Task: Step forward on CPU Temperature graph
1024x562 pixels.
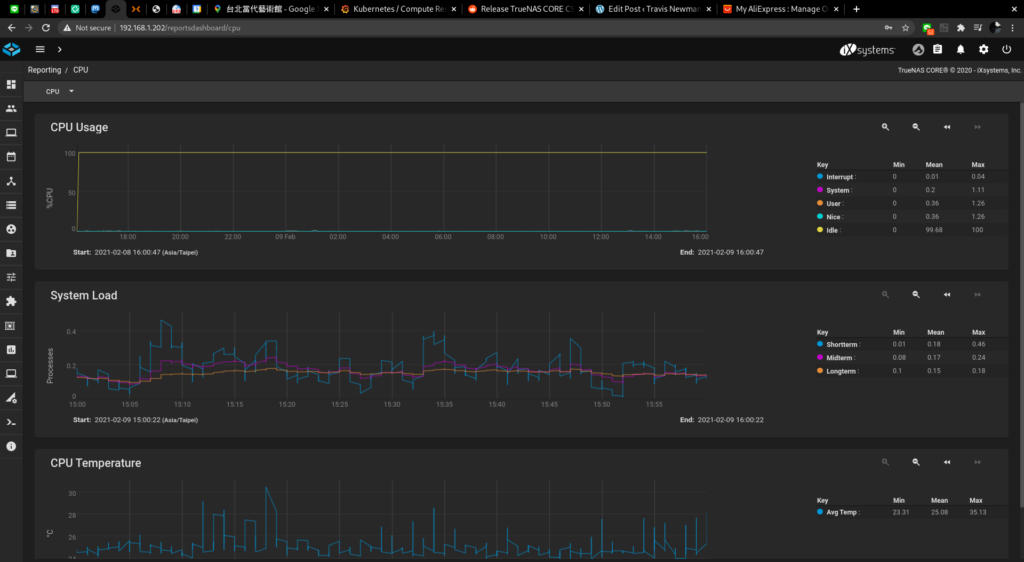Action: tap(978, 462)
